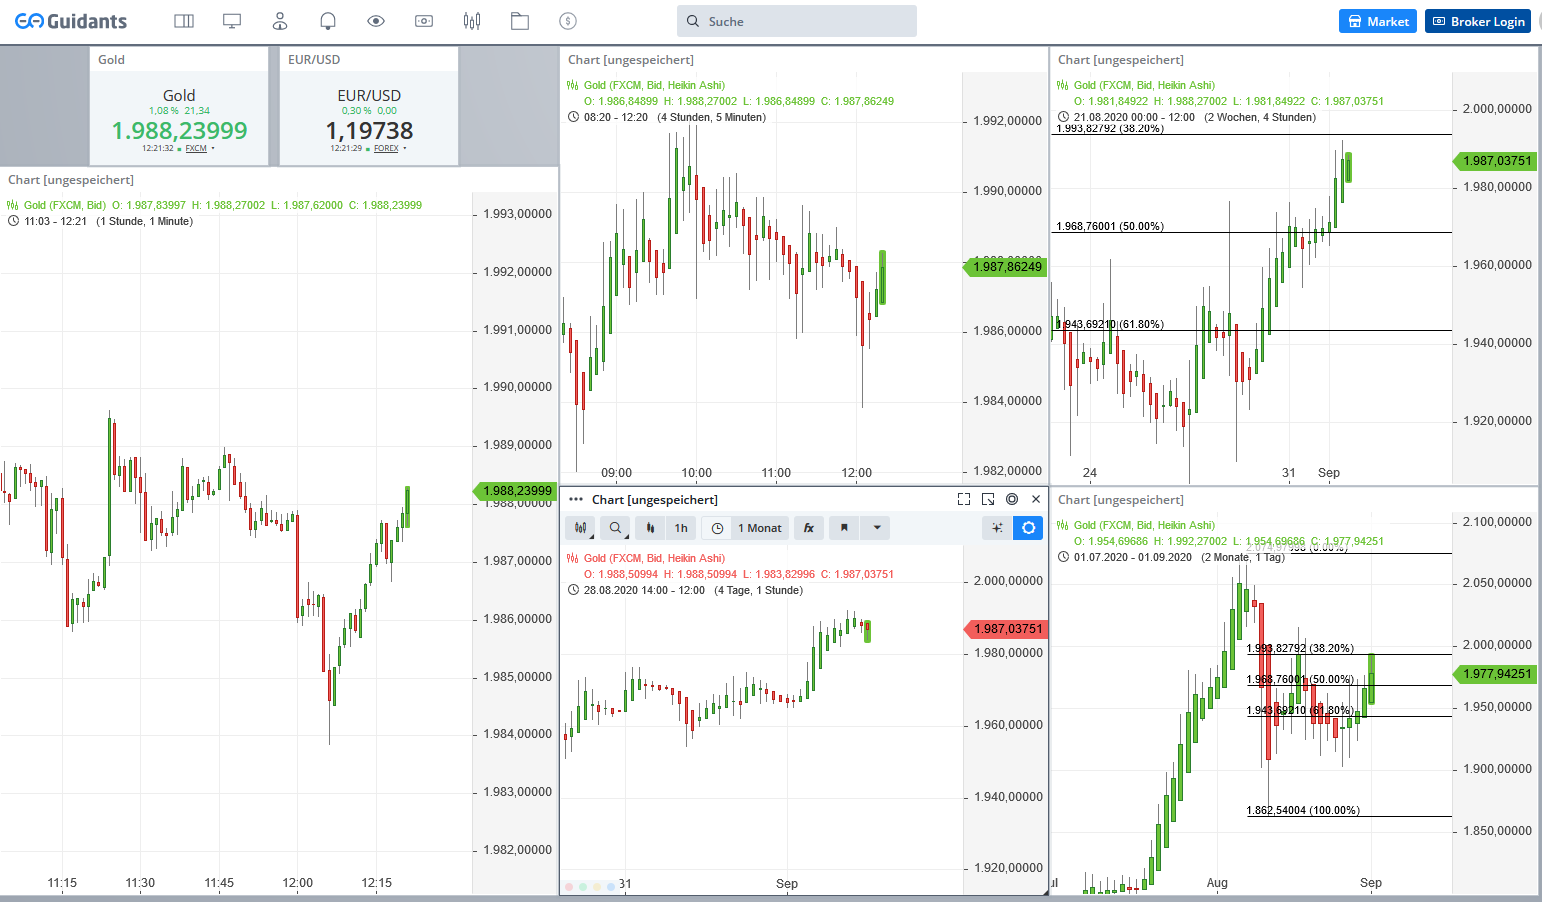Click the double-circle target icon in chart header

(x=1012, y=499)
